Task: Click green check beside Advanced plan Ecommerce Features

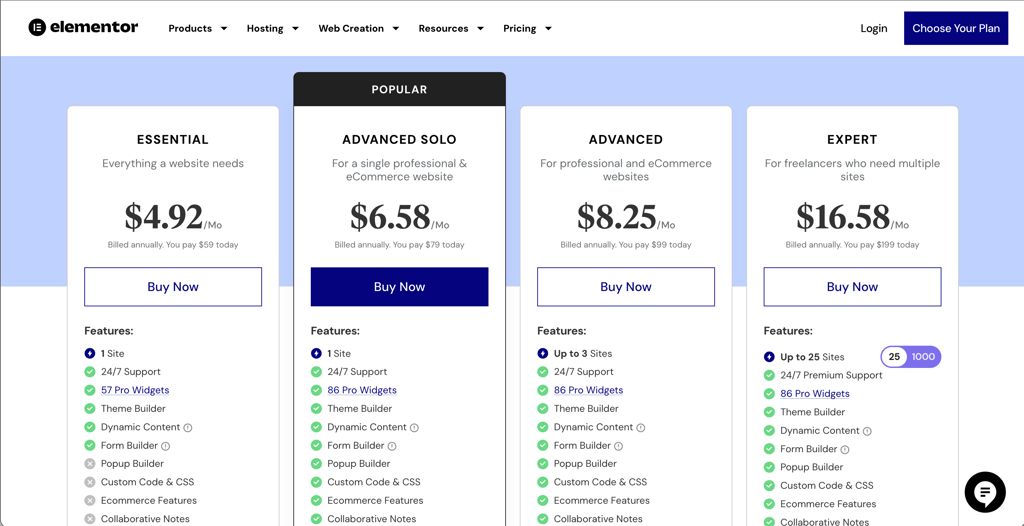Action: 543,501
